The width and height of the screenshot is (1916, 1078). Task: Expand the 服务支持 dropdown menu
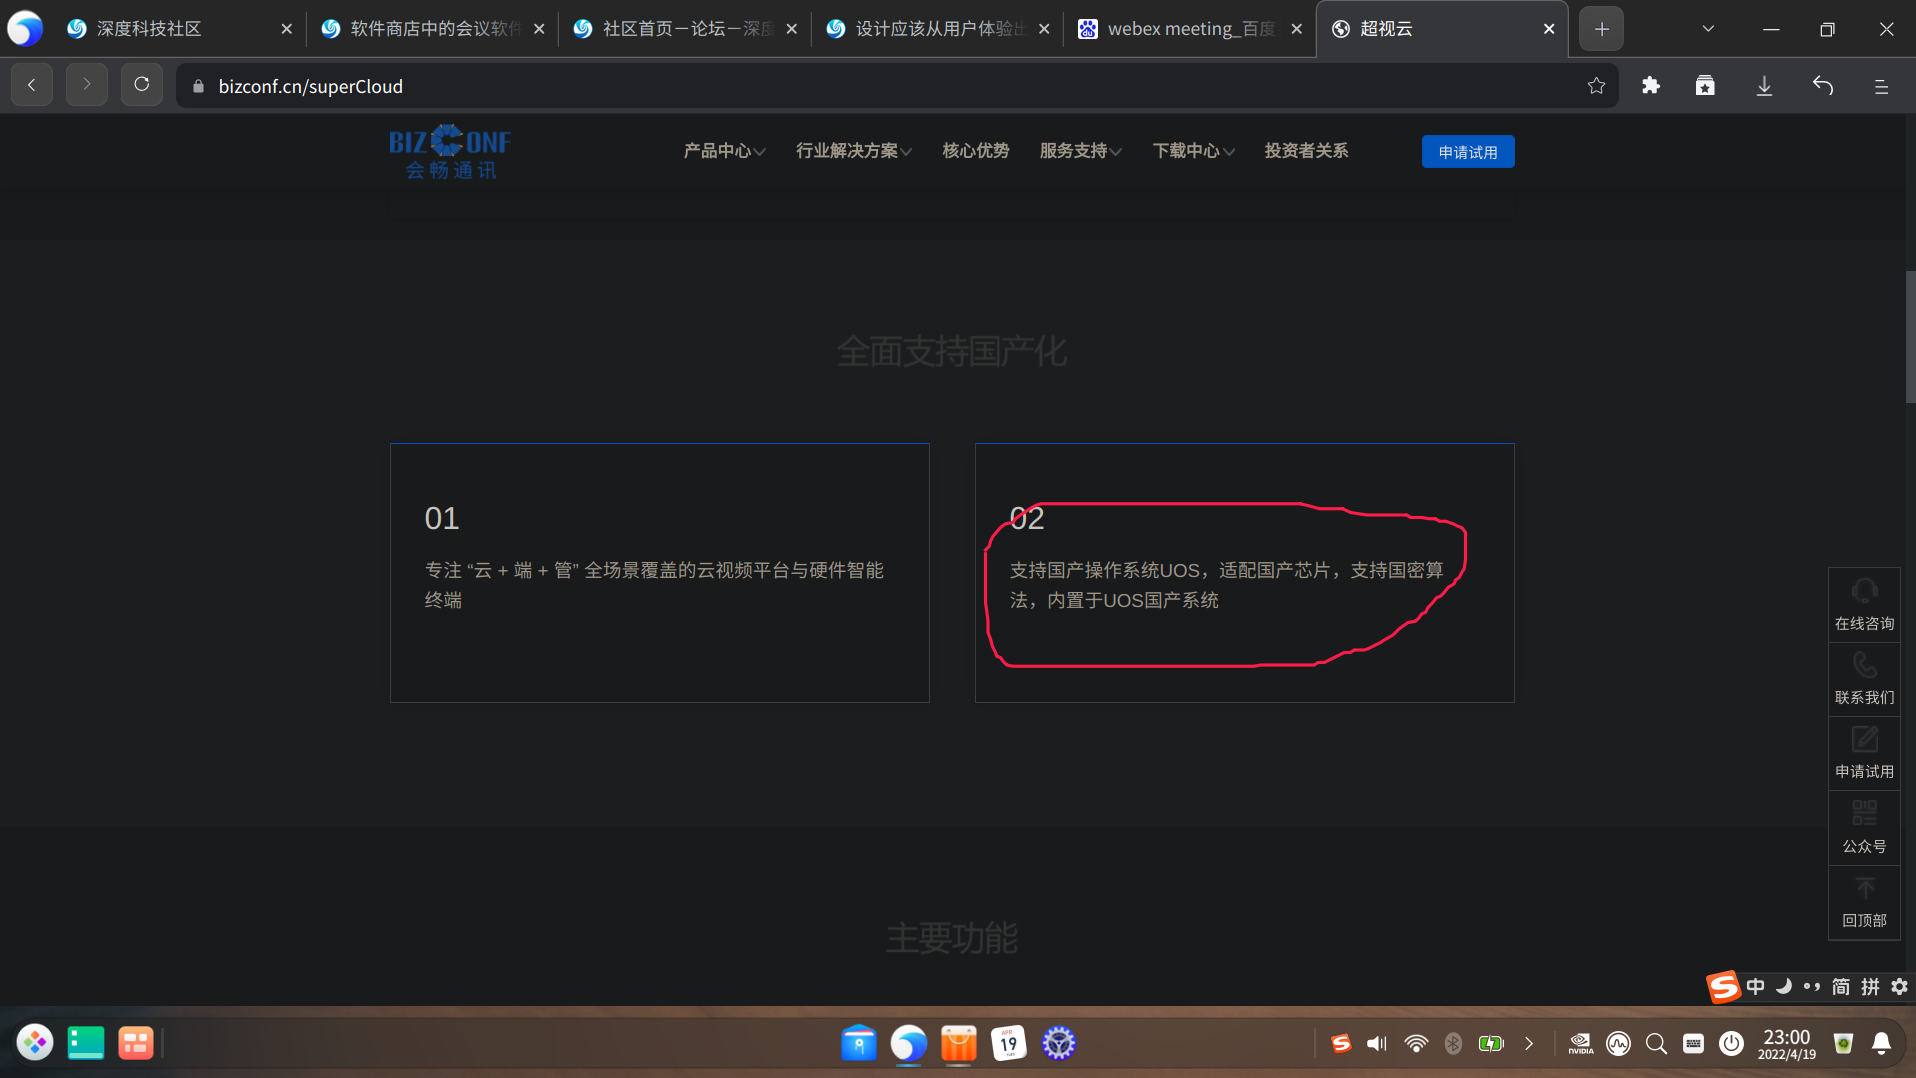tap(1079, 151)
